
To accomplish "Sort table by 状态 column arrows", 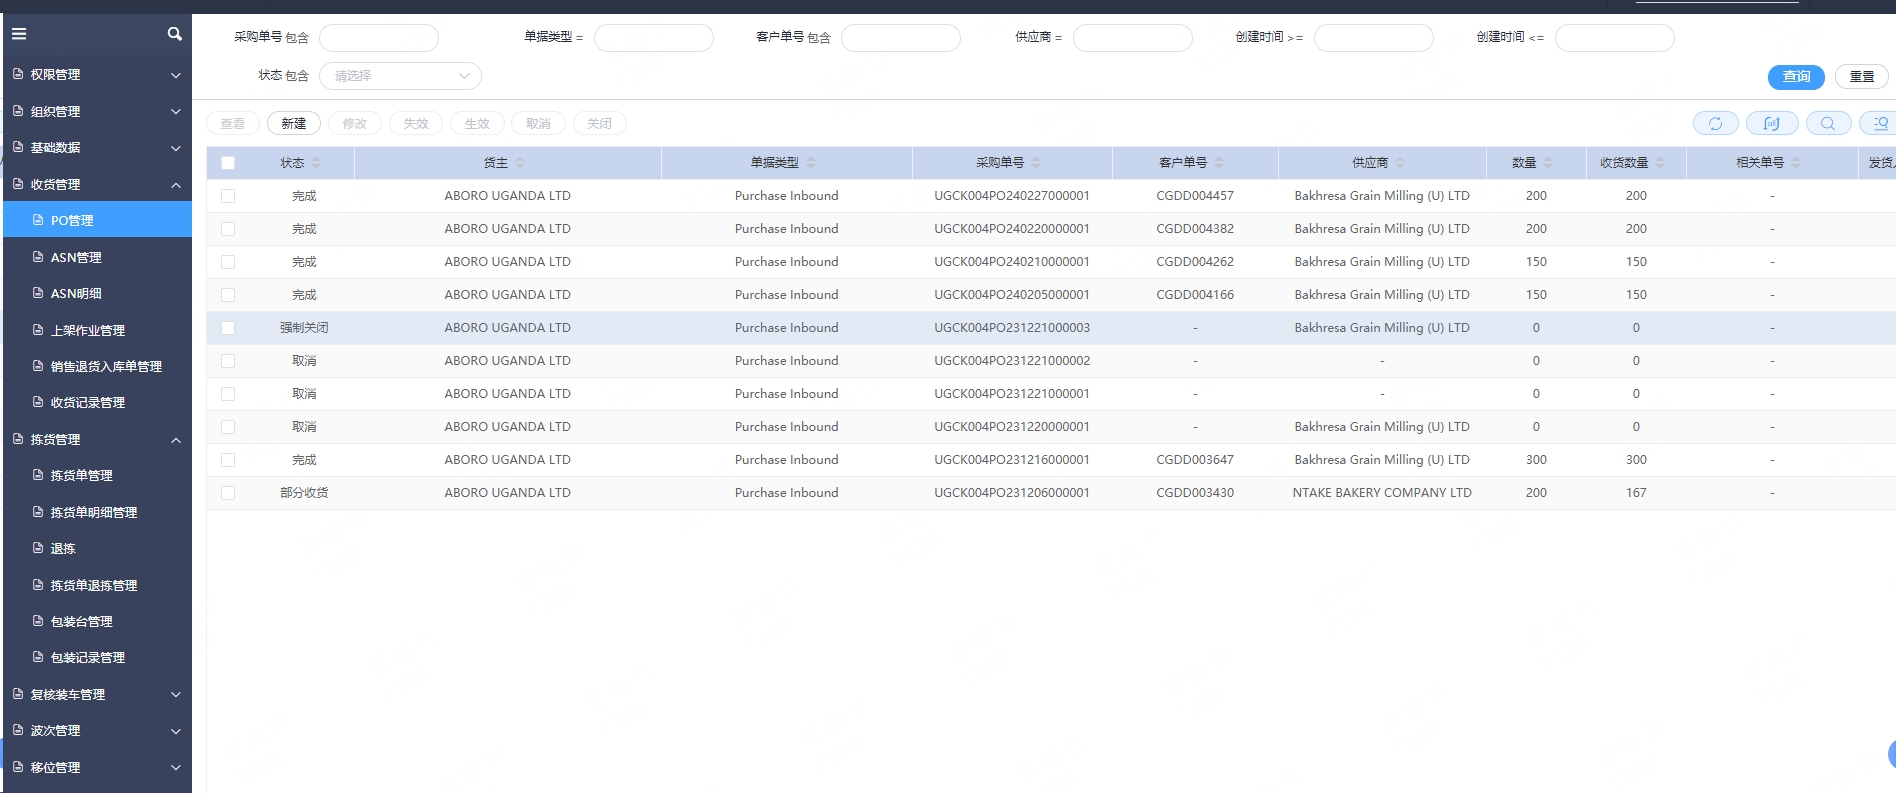I will [x=316, y=163].
